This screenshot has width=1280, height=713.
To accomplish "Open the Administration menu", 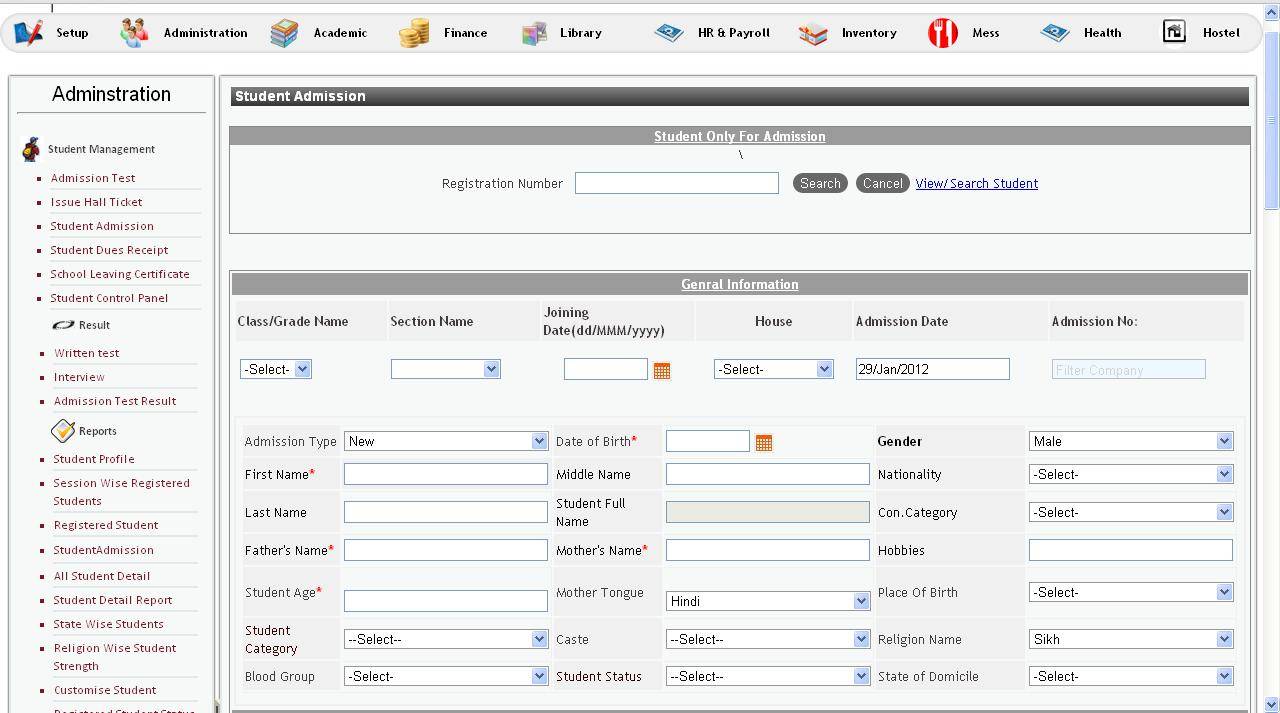I will [206, 33].
